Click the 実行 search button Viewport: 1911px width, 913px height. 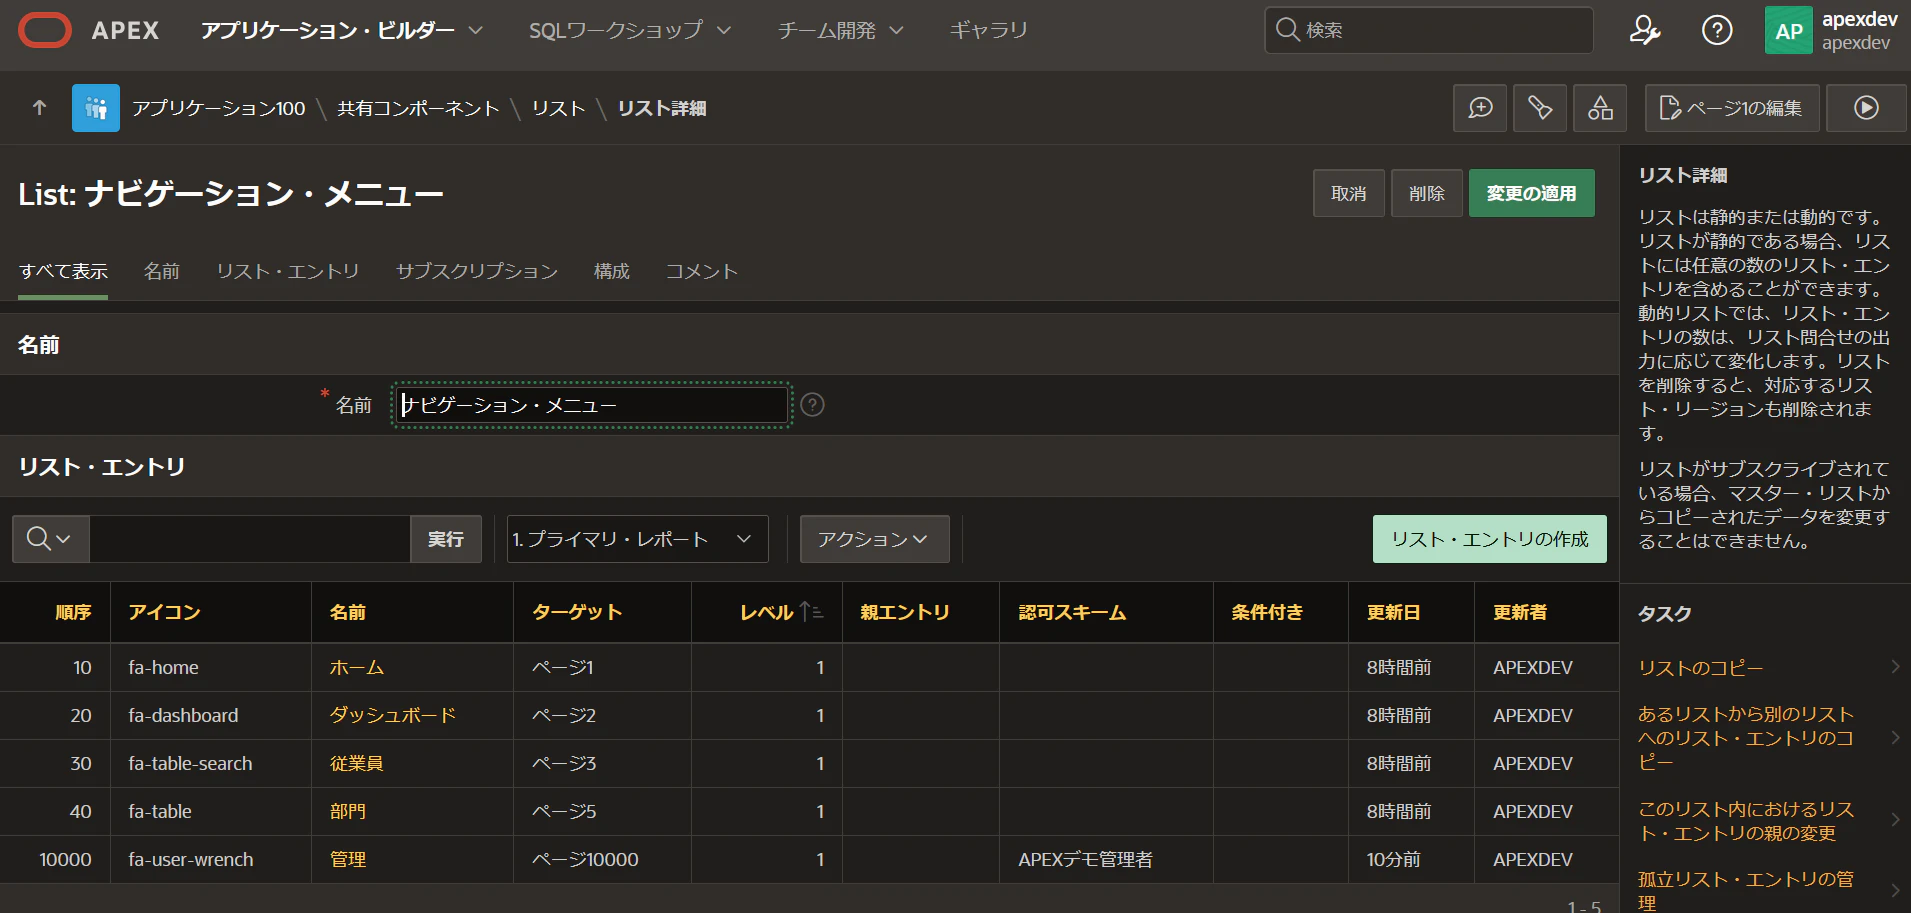(x=445, y=539)
